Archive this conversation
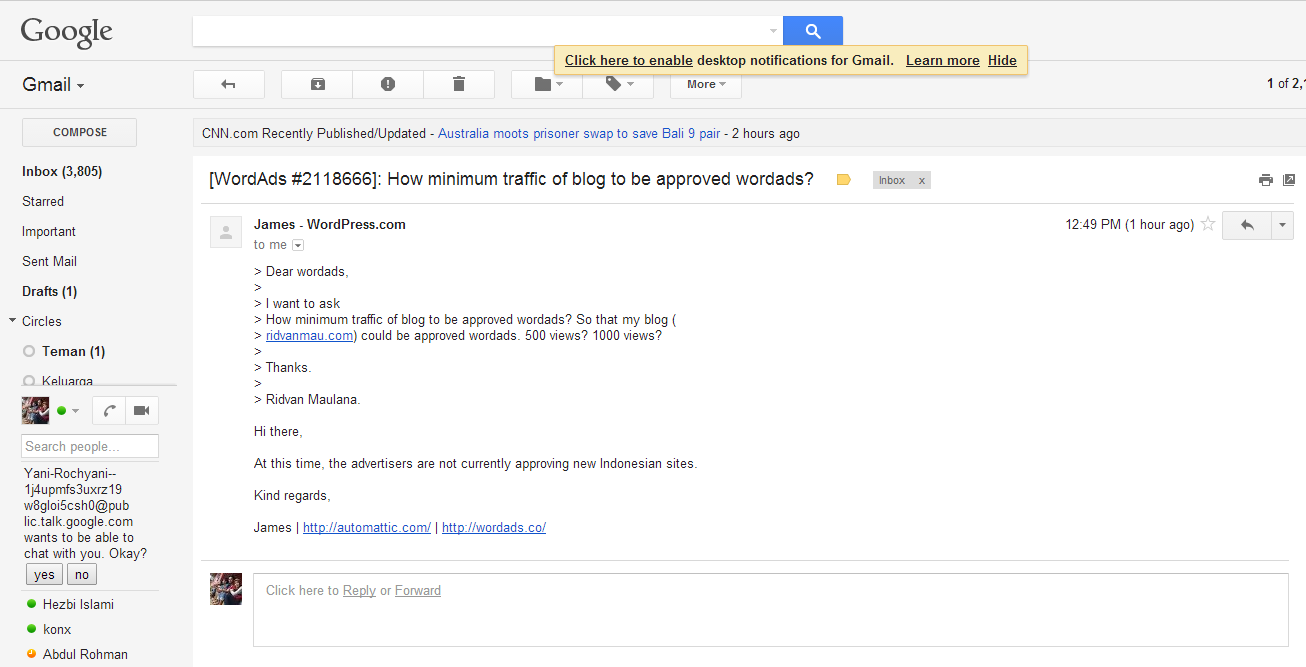1306x667 pixels. coord(317,85)
